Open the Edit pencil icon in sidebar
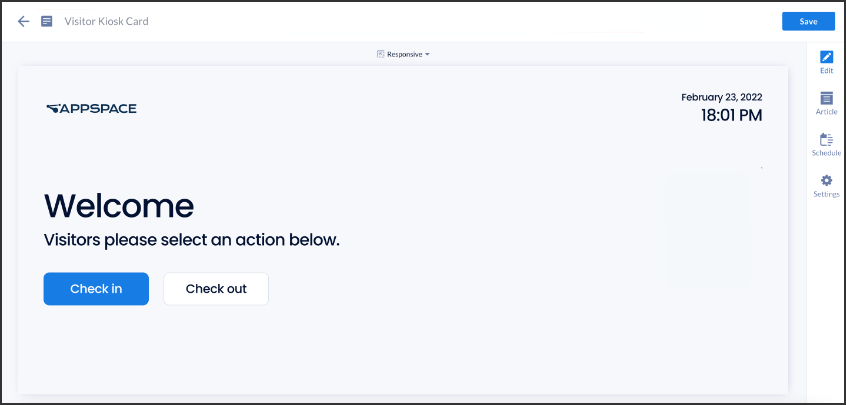 [826, 57]
